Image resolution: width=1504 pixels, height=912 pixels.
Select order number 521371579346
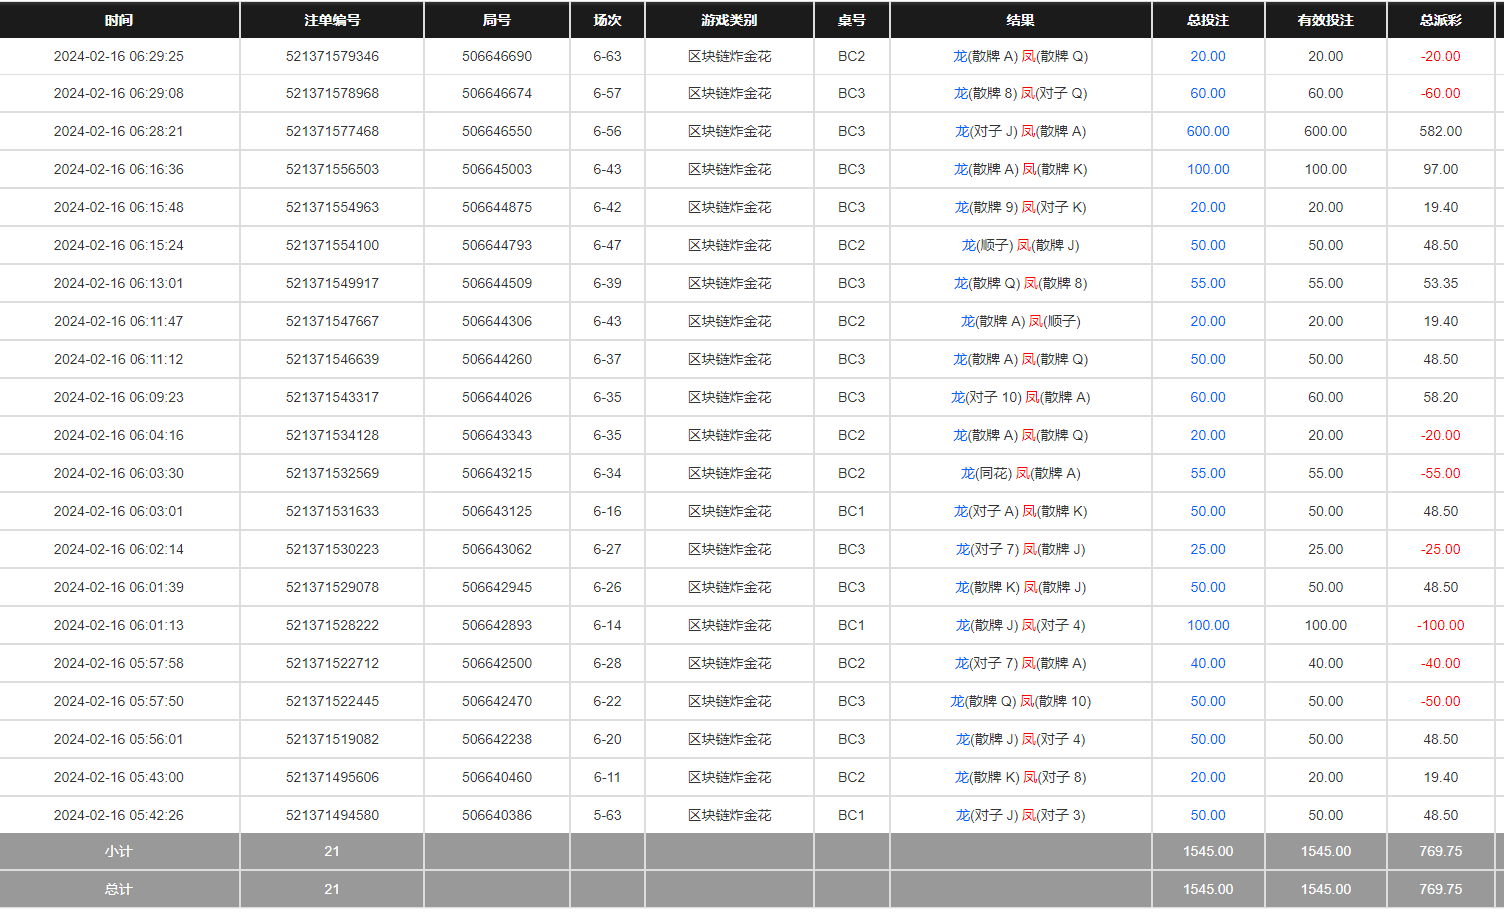332,56
